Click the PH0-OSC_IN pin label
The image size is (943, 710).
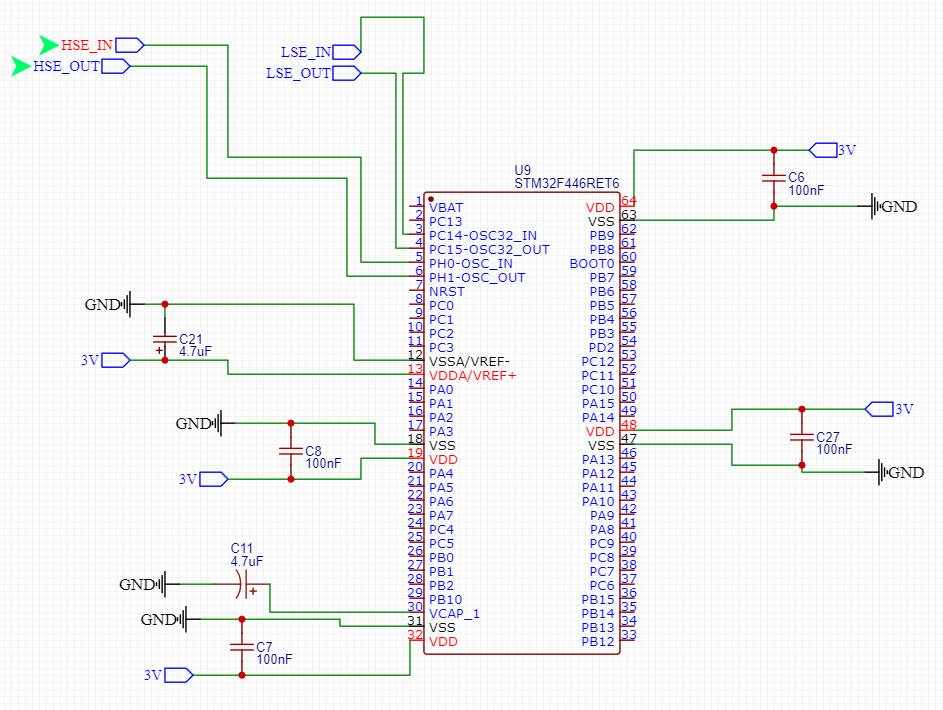click(471, 263)
